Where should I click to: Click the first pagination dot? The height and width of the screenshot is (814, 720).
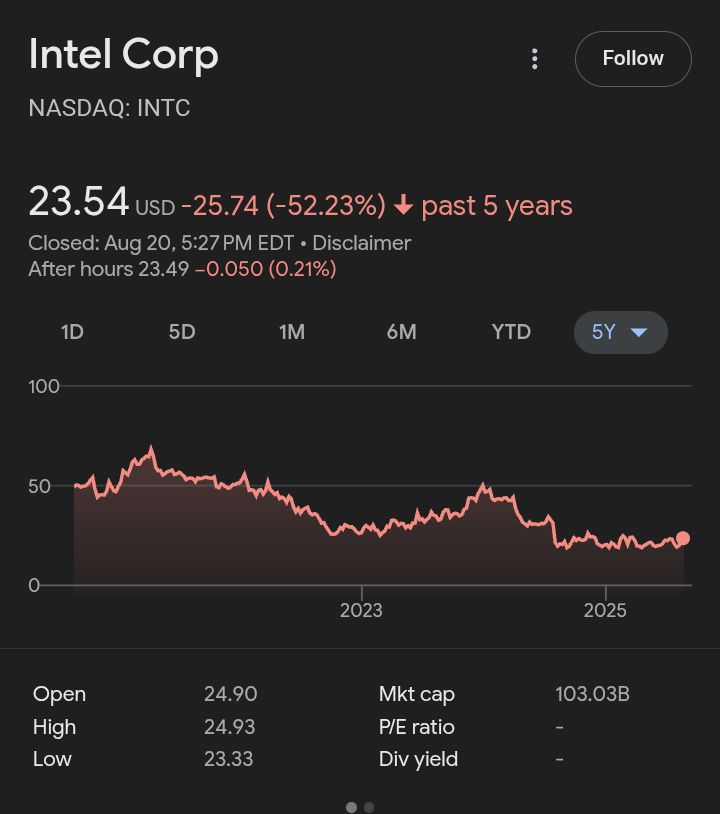[x=351, y=807]
